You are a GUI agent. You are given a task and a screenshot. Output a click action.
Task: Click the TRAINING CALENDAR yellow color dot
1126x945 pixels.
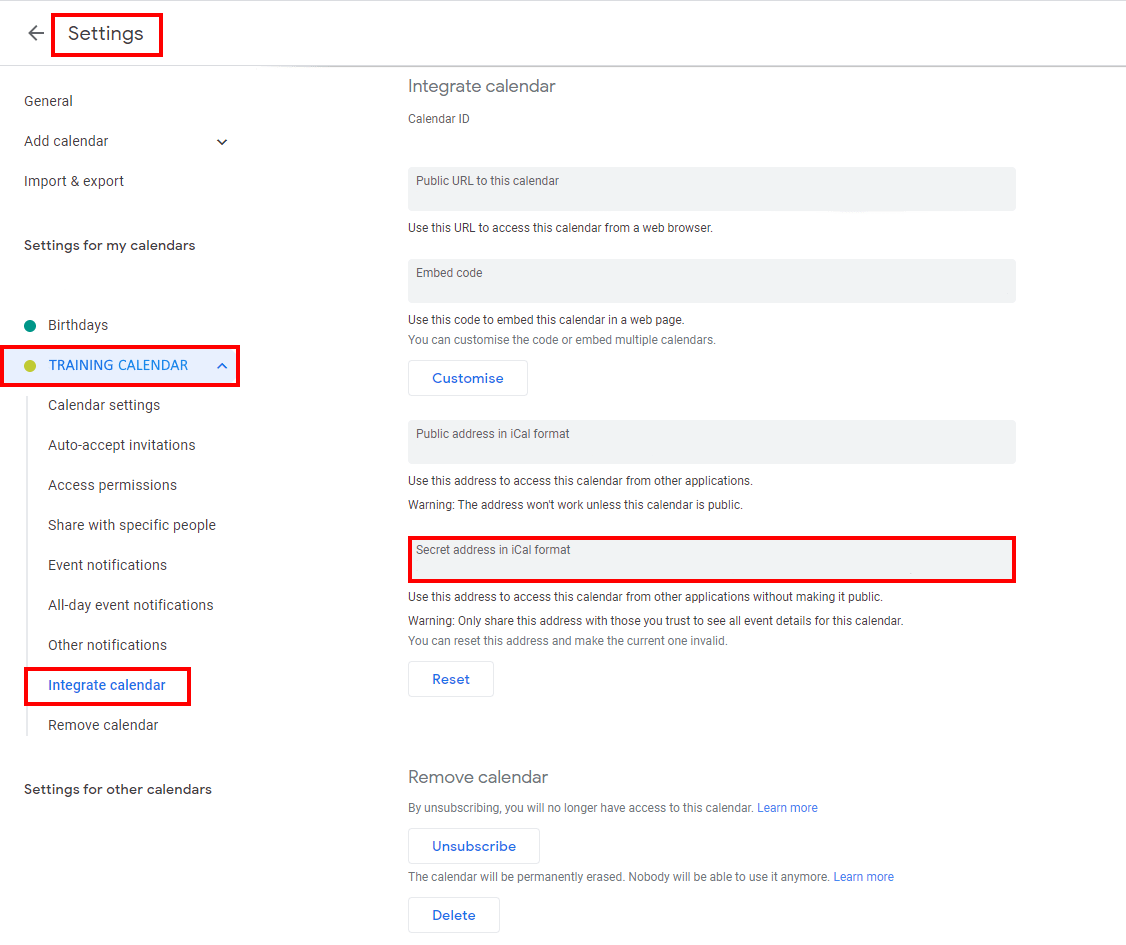coord(30,366)
